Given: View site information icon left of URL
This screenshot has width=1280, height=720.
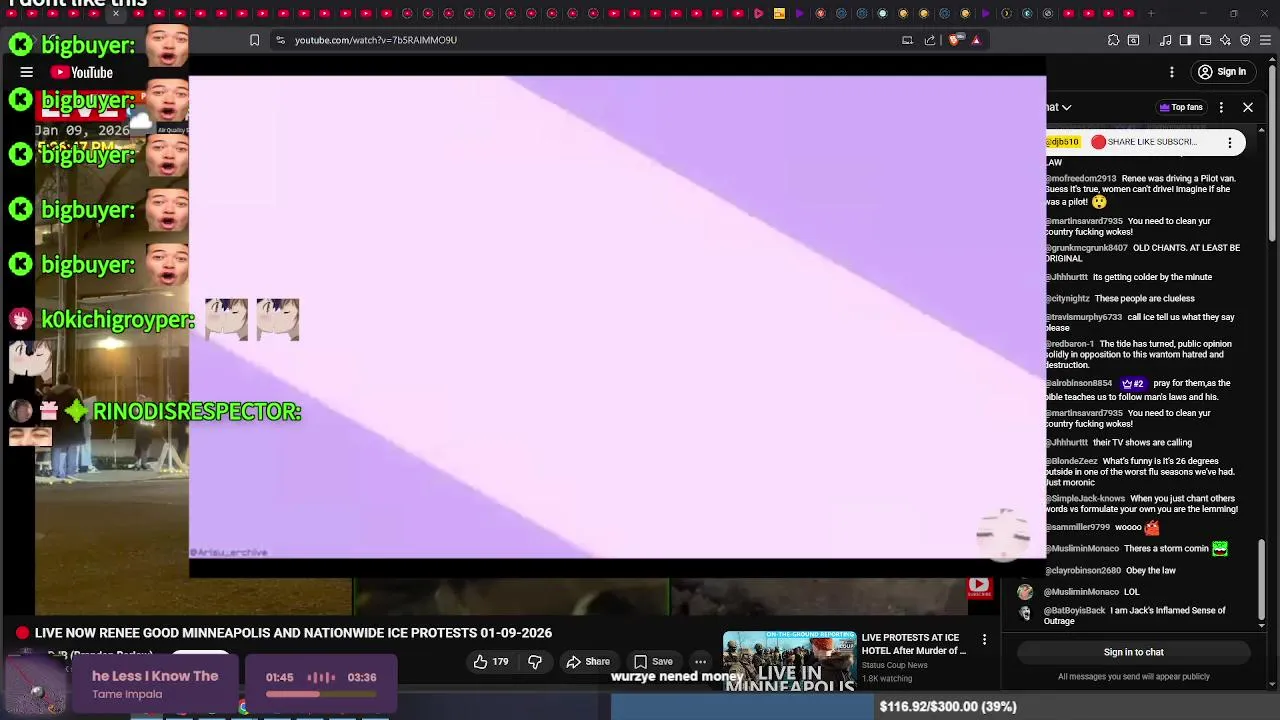Looking at the screenshot, I should [280, 40].
